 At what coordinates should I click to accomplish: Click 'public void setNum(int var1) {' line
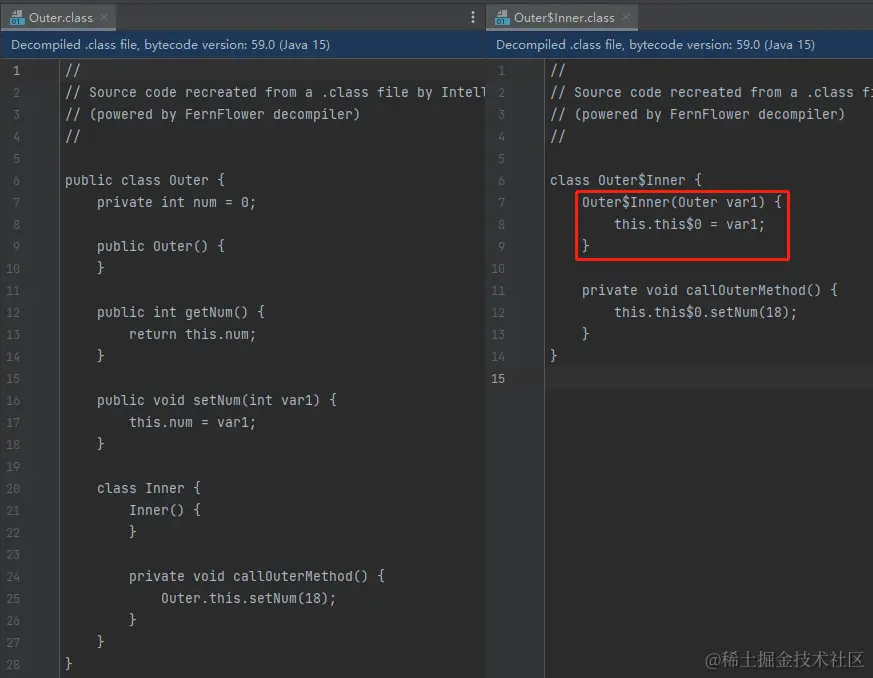[217, 400]
